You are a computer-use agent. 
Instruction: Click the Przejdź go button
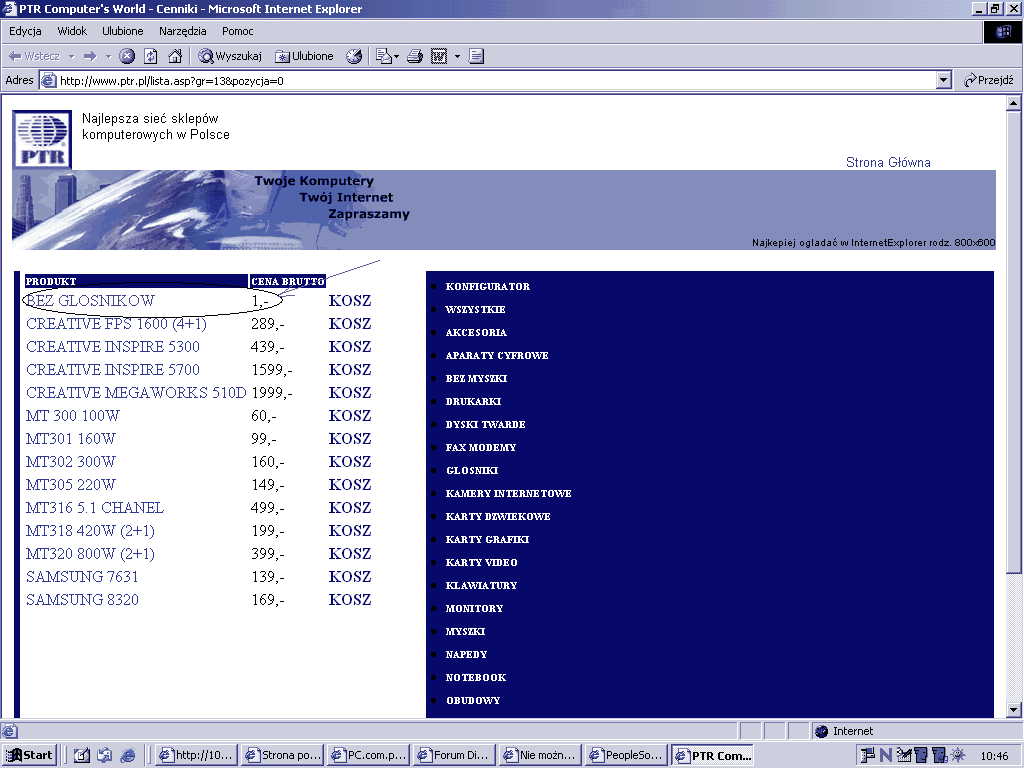pos(989,80)
